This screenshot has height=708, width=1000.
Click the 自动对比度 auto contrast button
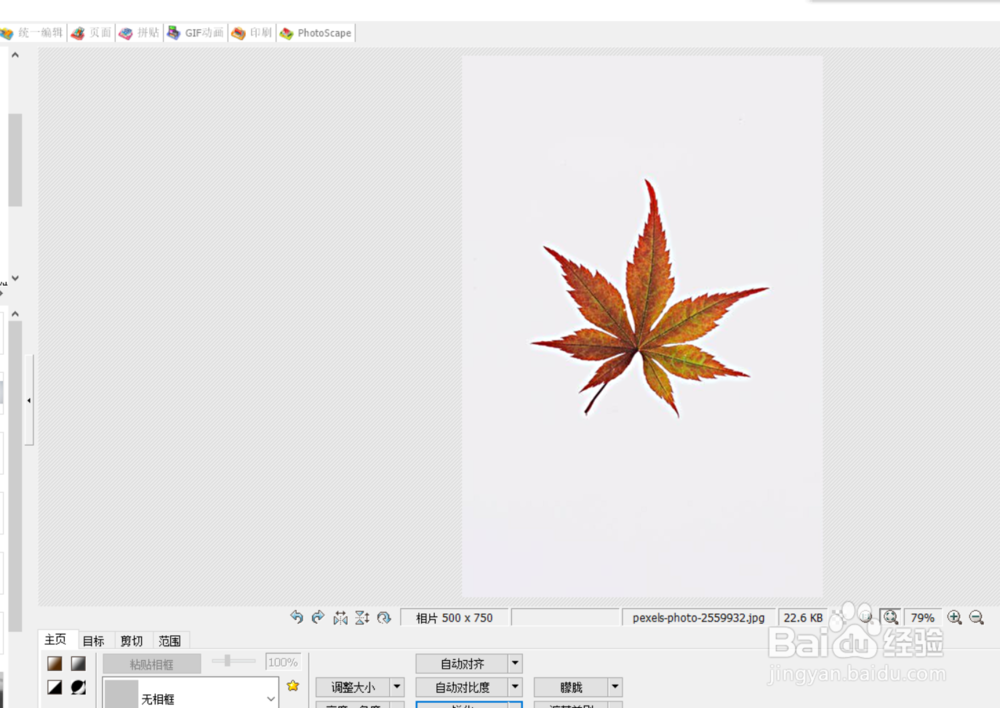[462, 687]
